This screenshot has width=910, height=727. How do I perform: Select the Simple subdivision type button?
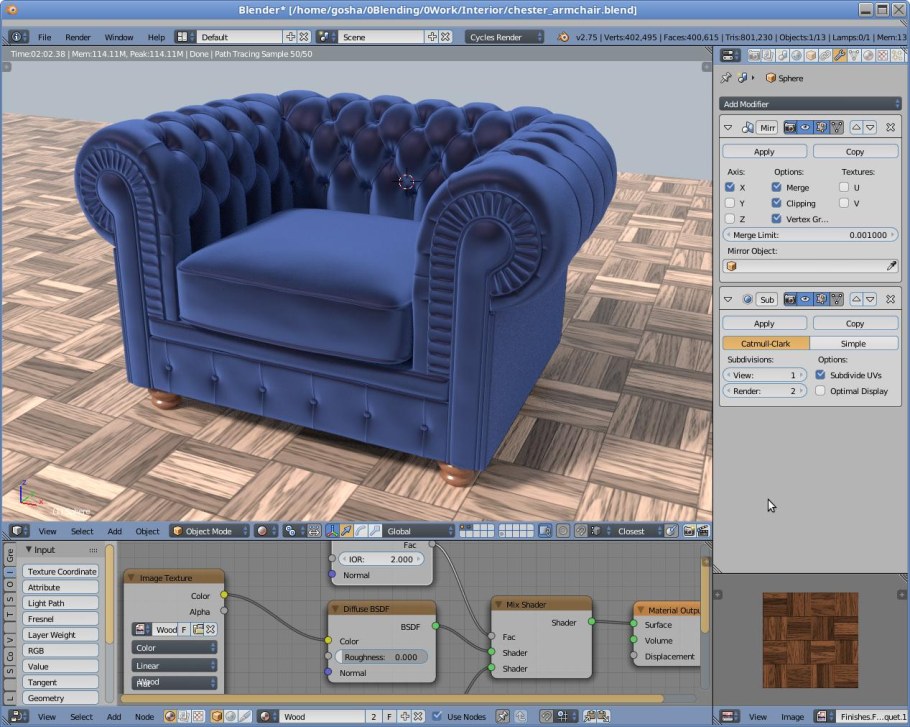point(853,343)
